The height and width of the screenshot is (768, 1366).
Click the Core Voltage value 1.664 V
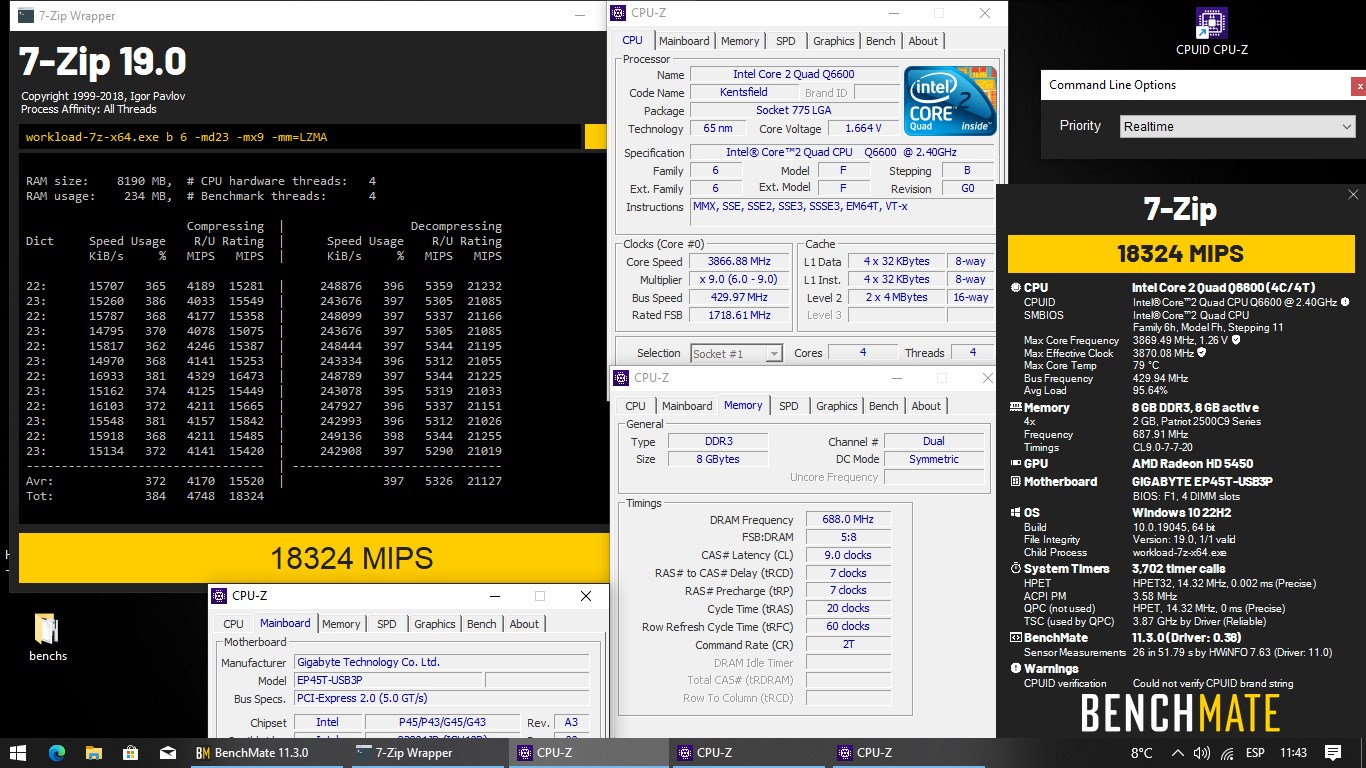tap(863, 129)
